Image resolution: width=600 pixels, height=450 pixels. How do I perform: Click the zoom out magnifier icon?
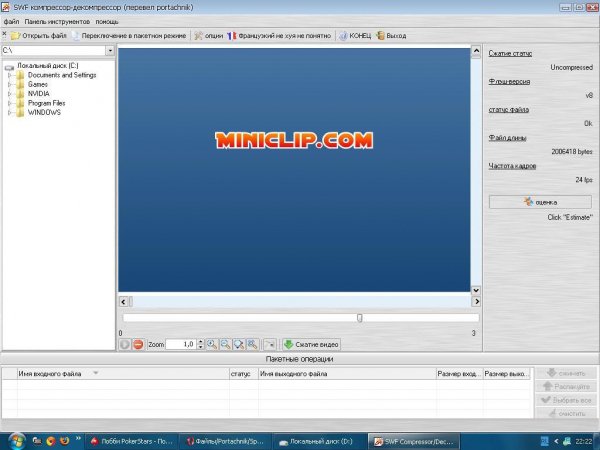(225, 344)
